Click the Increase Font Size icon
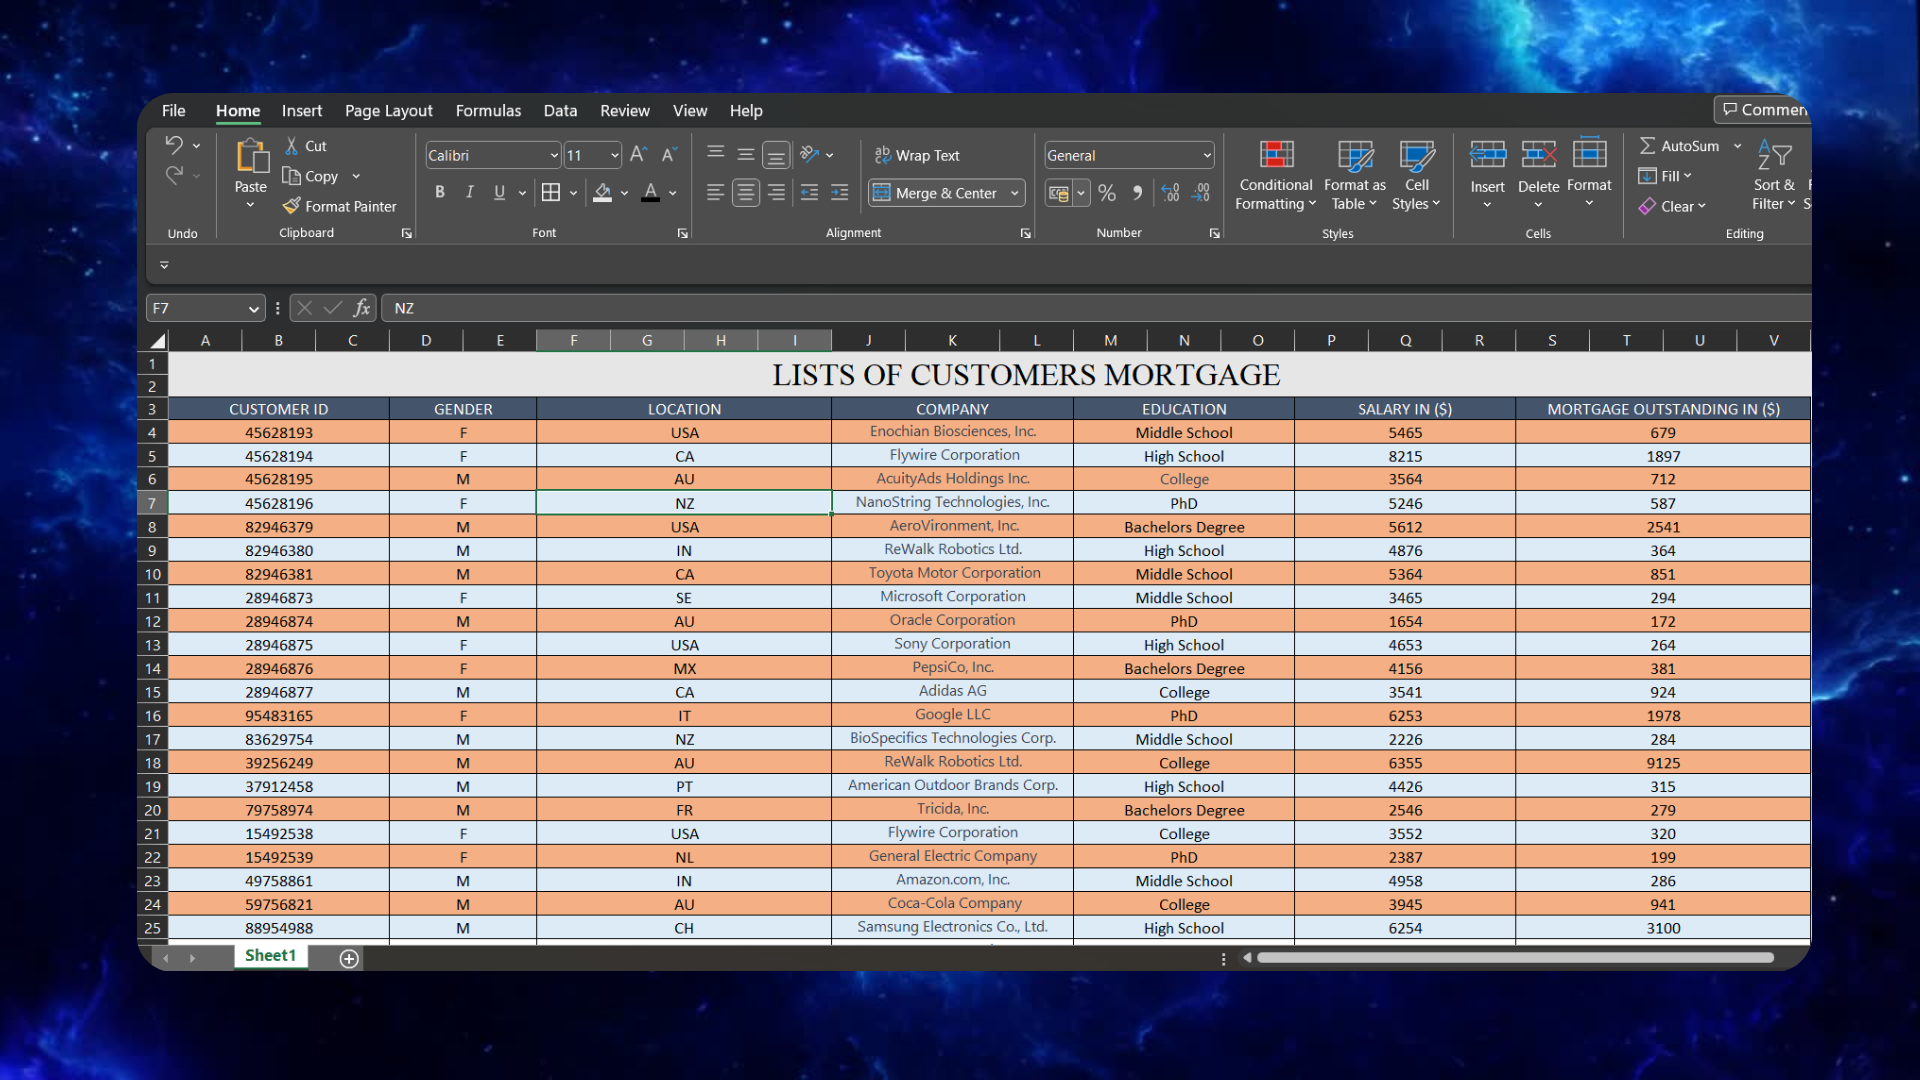The width and height of the screenshot is (1920, 1080). (638, 155)
